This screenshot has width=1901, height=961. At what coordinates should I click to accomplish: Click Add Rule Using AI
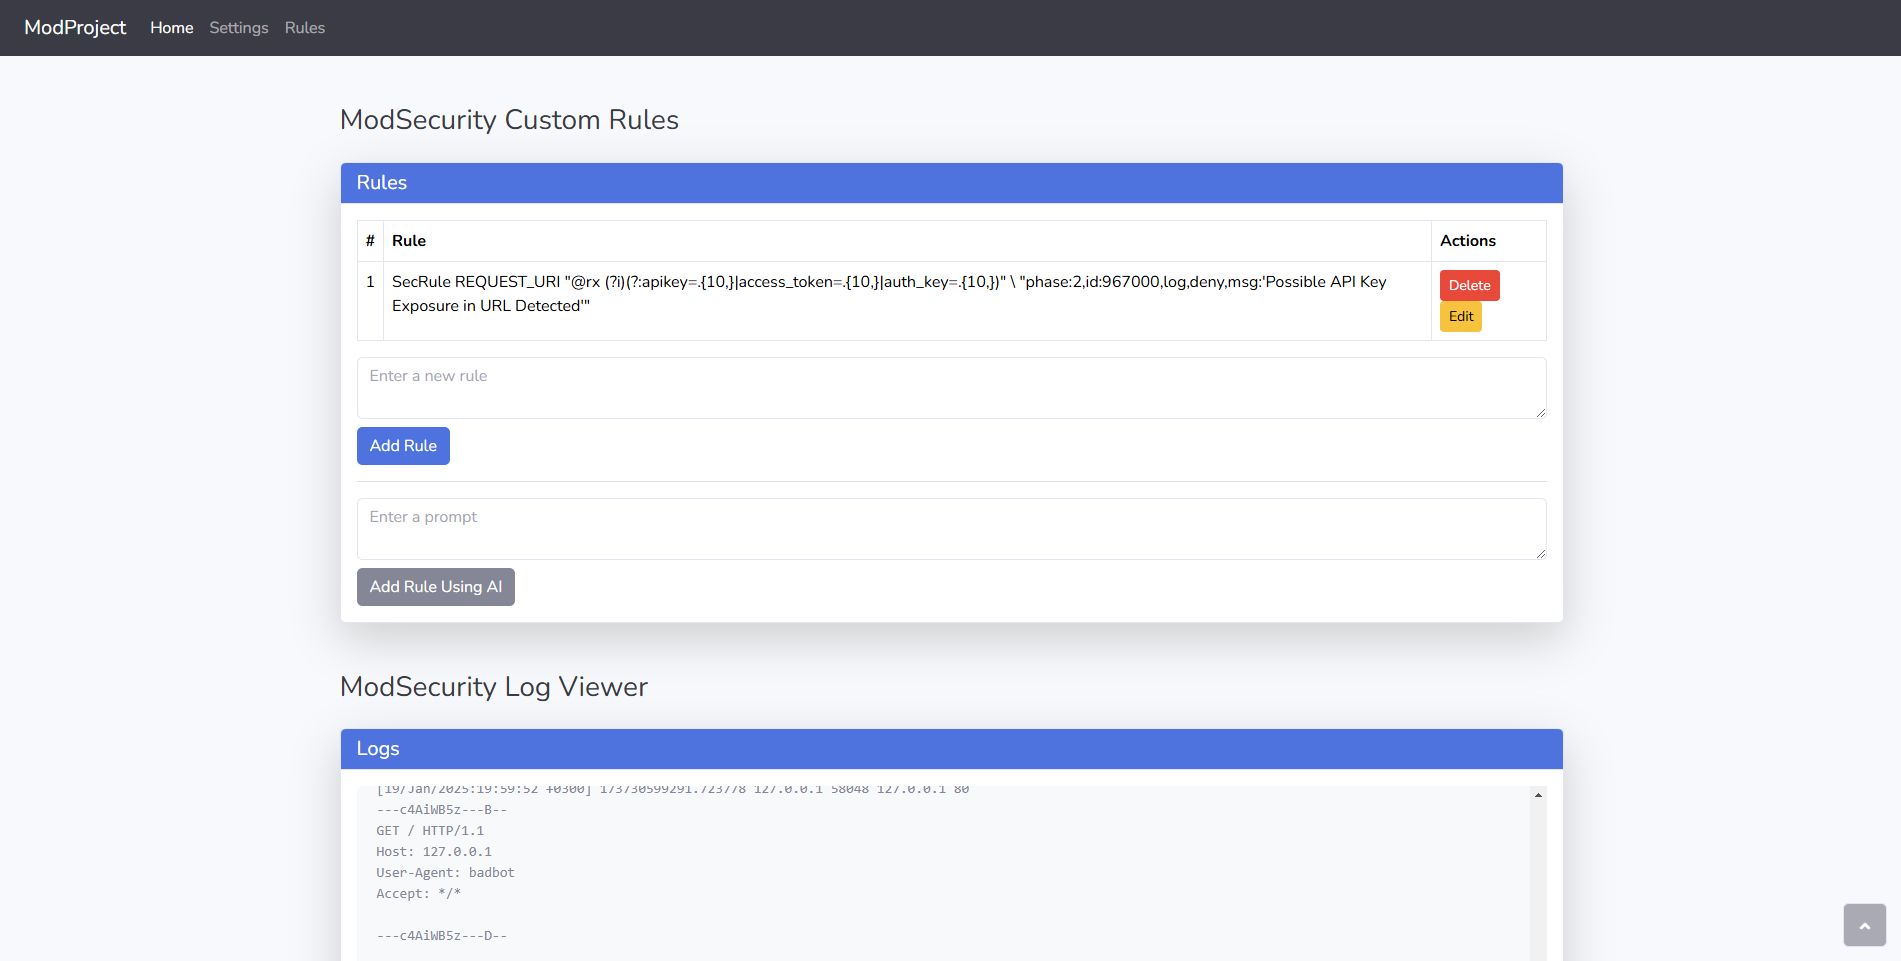(435, 587)
